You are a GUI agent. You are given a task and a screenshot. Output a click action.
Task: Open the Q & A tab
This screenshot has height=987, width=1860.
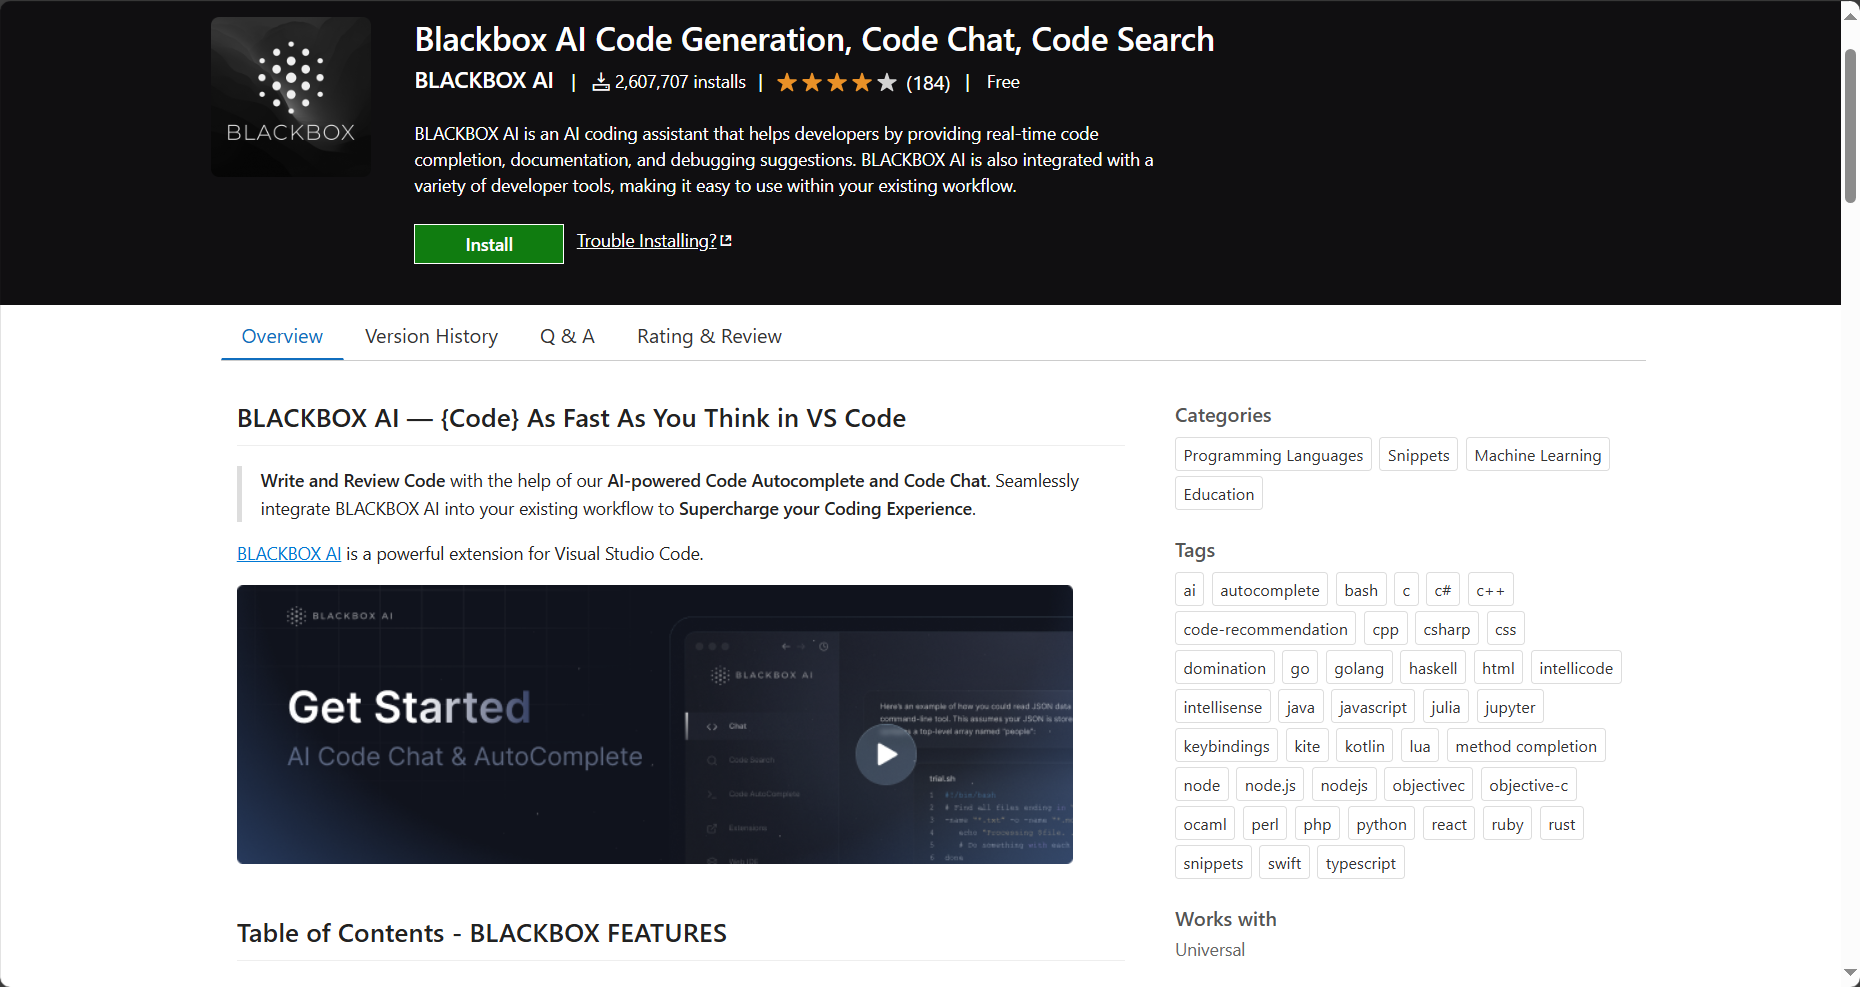(568, 336)
